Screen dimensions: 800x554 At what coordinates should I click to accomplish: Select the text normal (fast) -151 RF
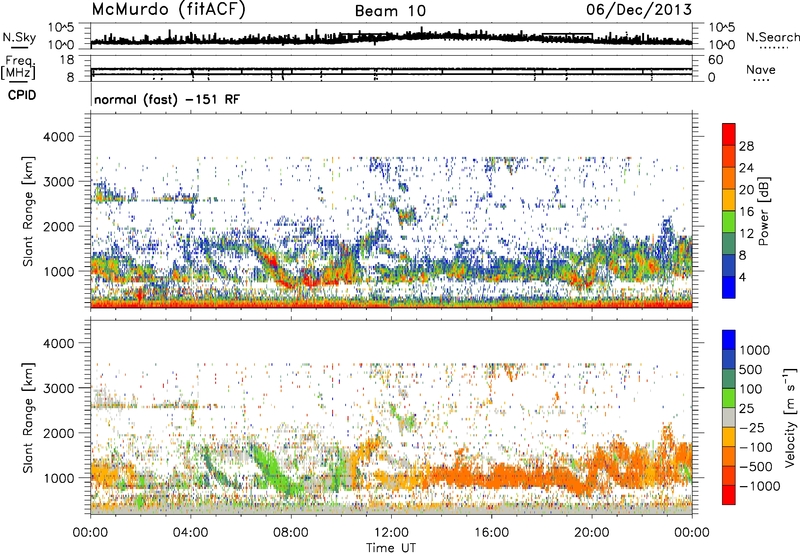[x=167, y=99]
